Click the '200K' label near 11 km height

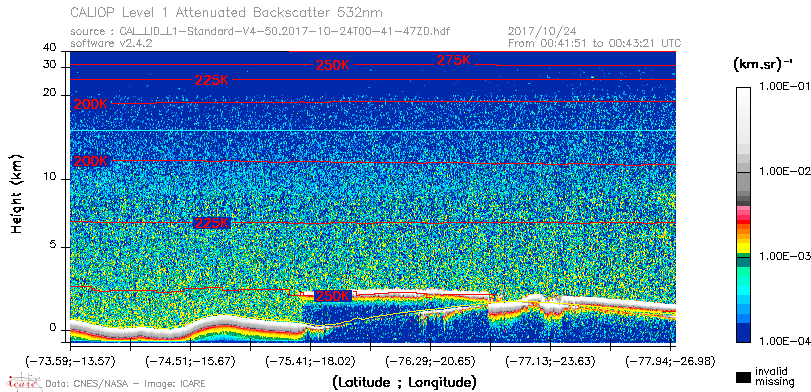pos(91,161)
